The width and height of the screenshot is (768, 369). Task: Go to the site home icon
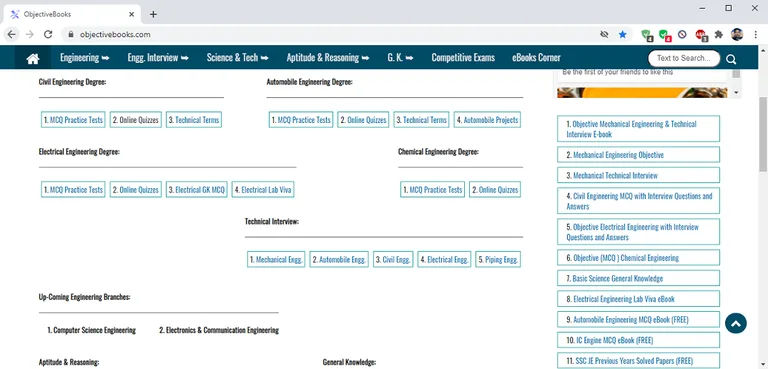(x=33, y=58)
